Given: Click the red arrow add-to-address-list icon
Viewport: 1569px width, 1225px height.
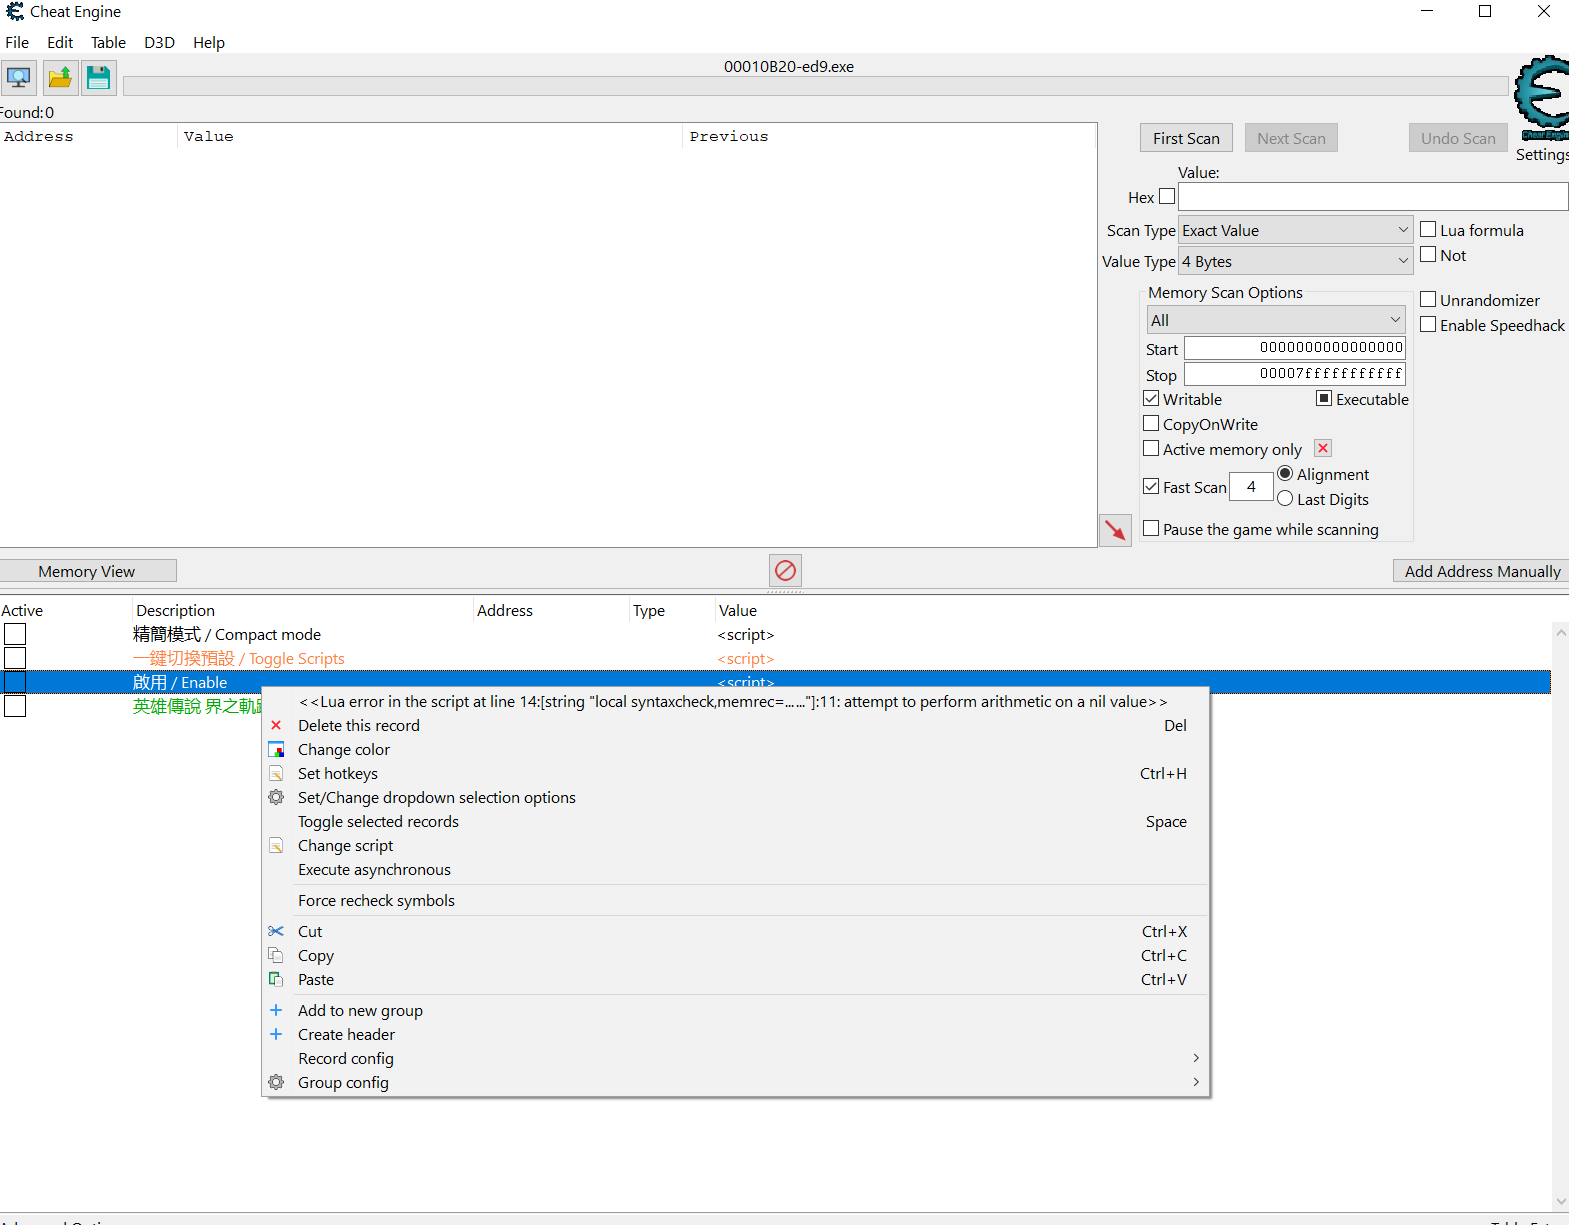Looking at the screenshot, I should click(x=1115, y=530).
